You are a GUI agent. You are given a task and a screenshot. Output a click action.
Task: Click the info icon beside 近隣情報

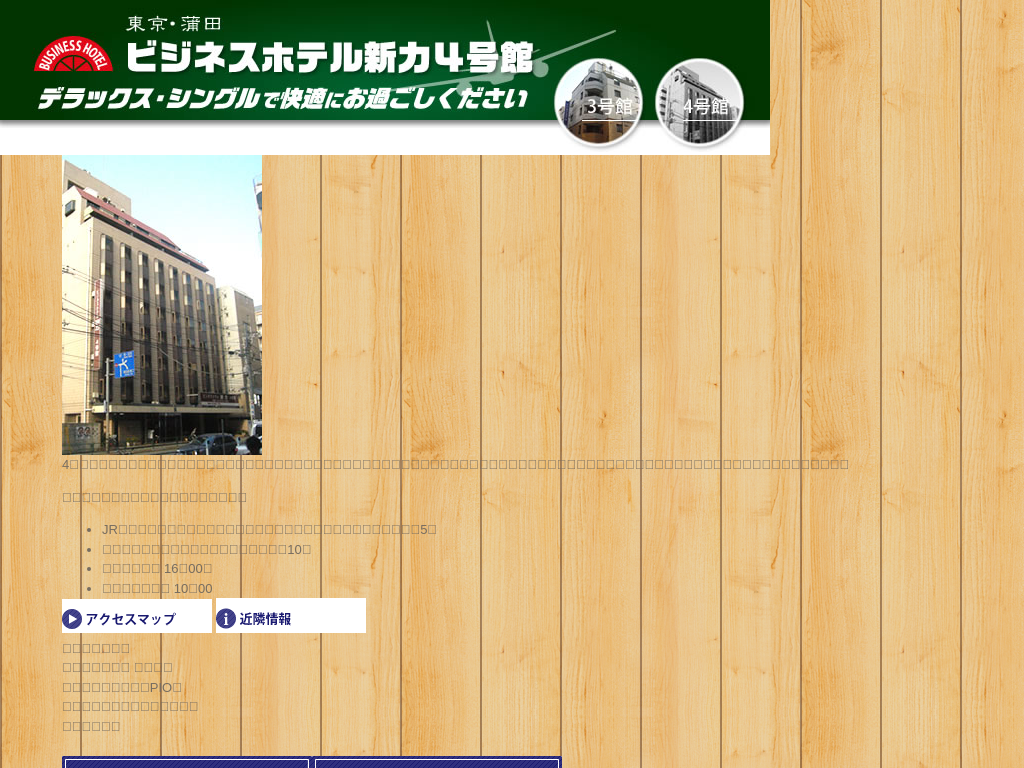(x=226, y=619)
